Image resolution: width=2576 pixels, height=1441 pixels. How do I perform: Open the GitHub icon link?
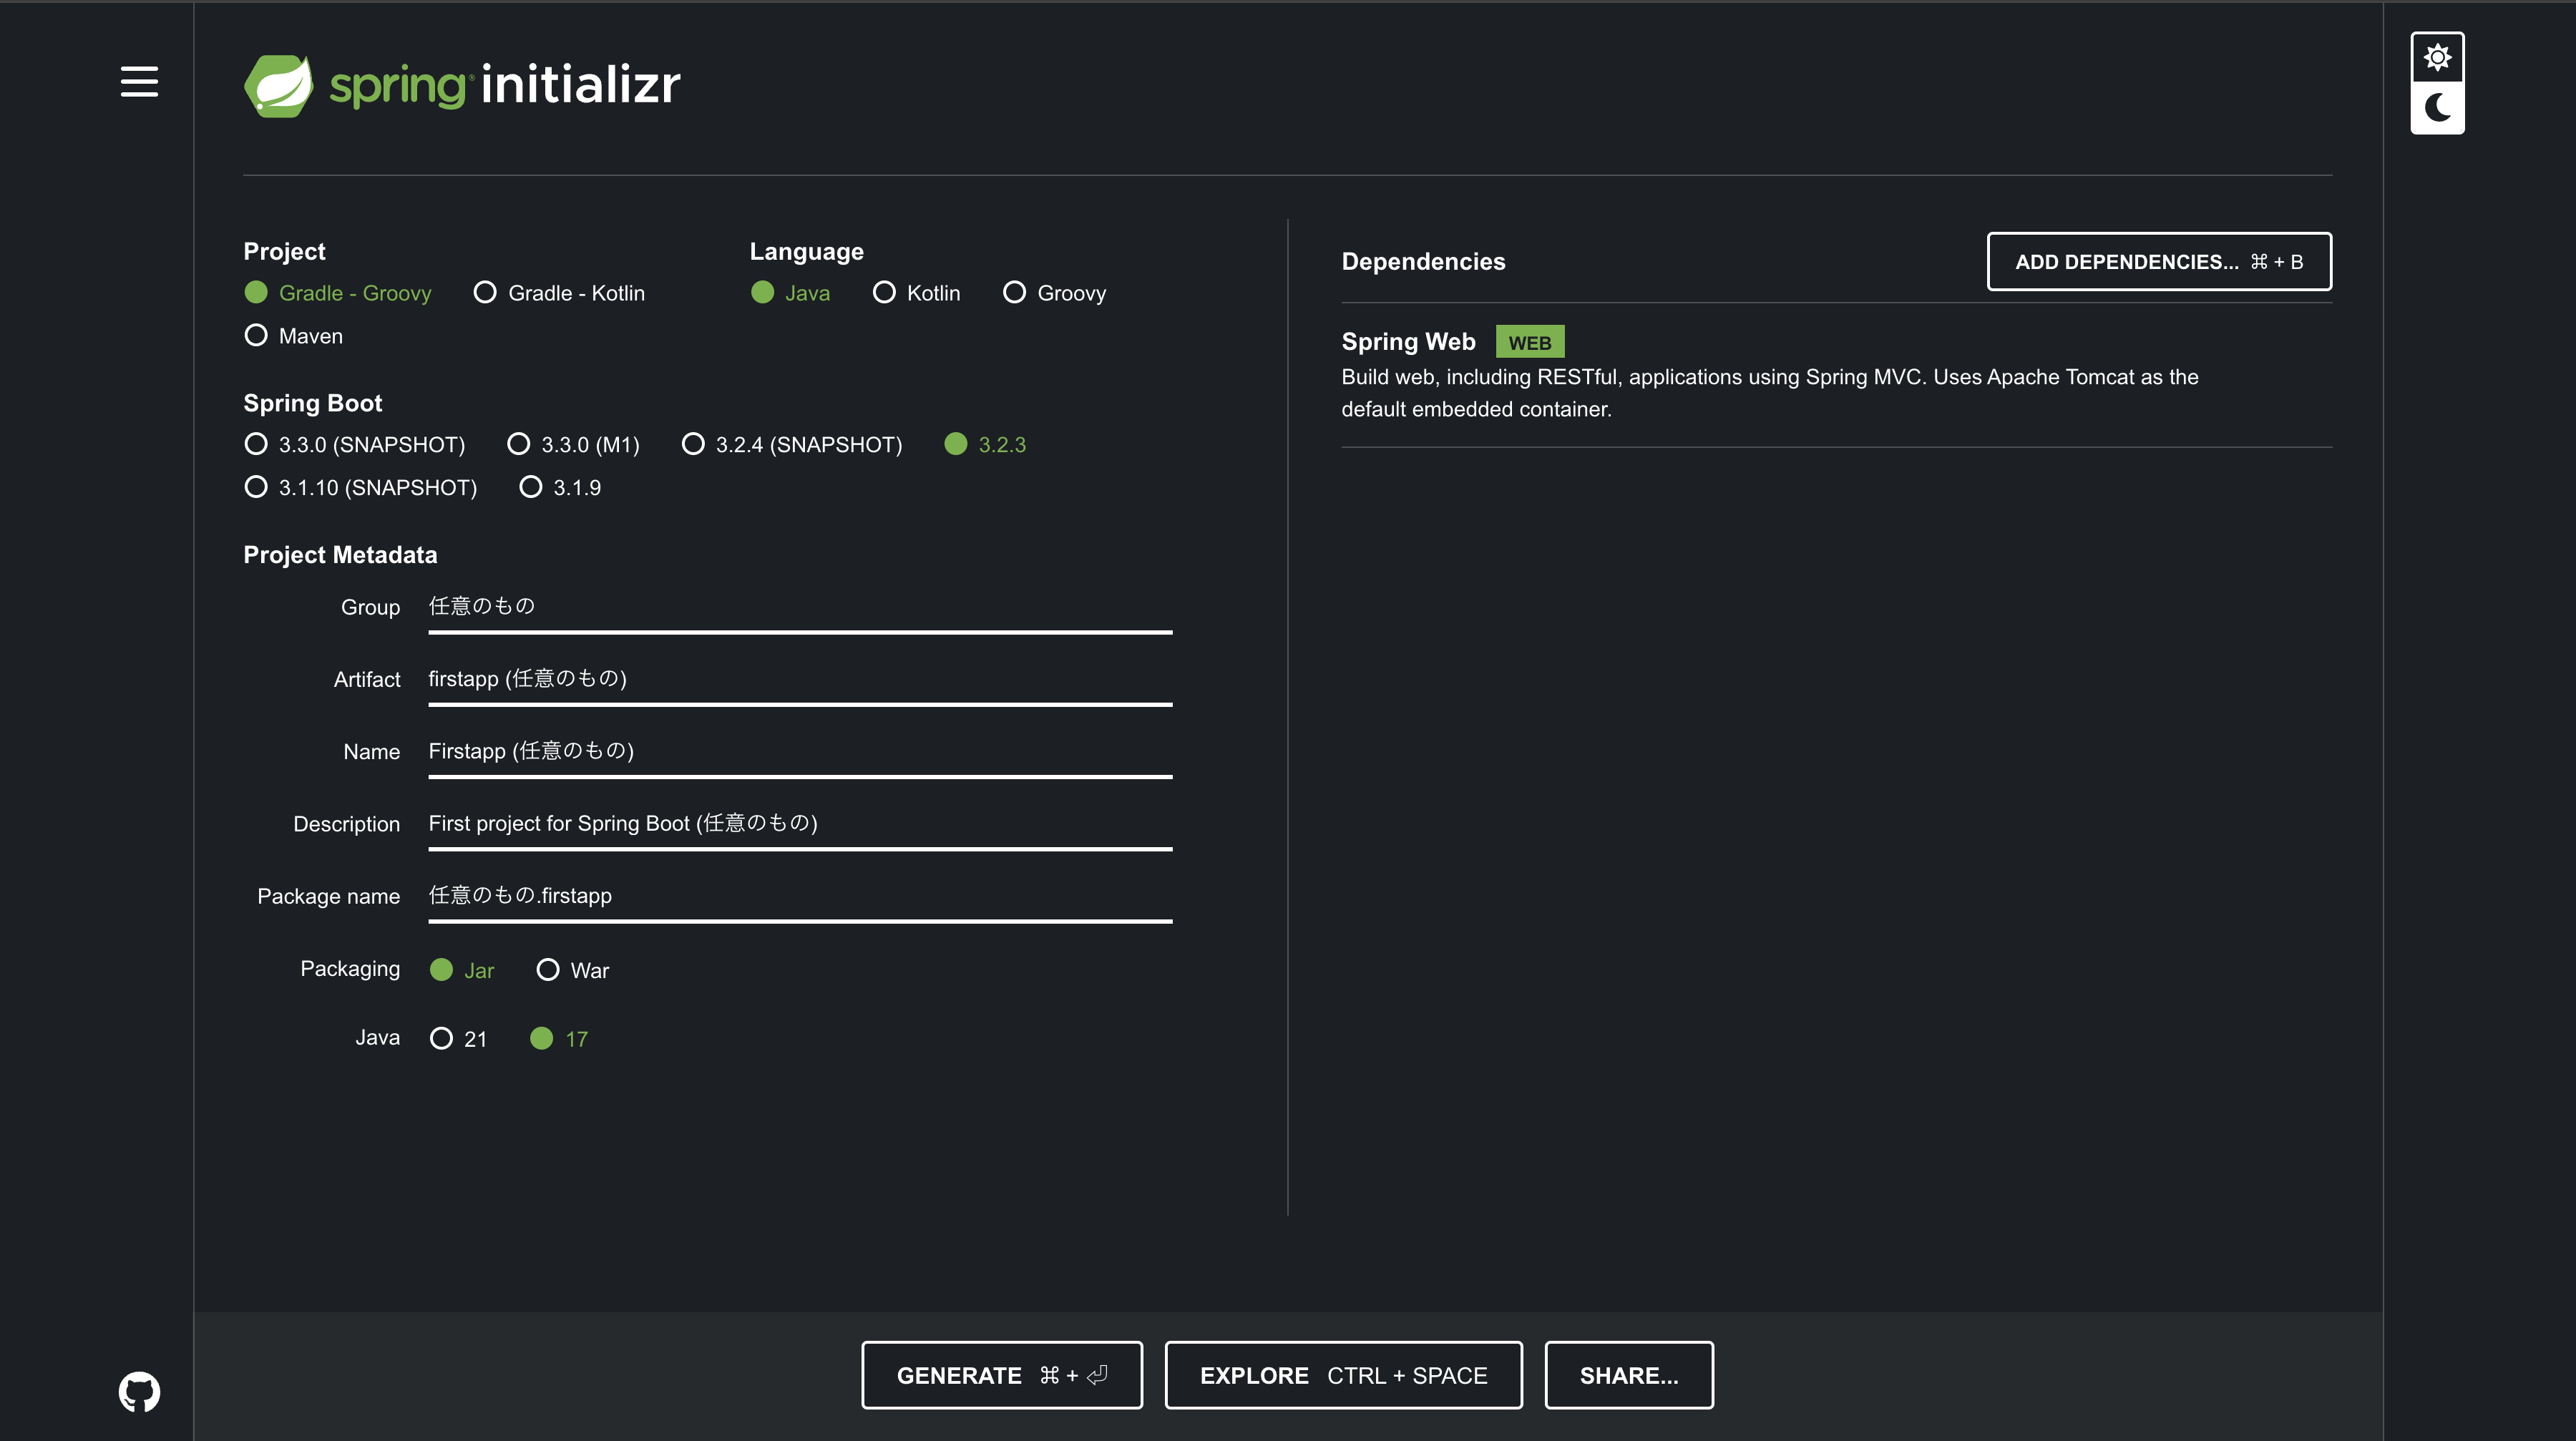click(139, 1391)
